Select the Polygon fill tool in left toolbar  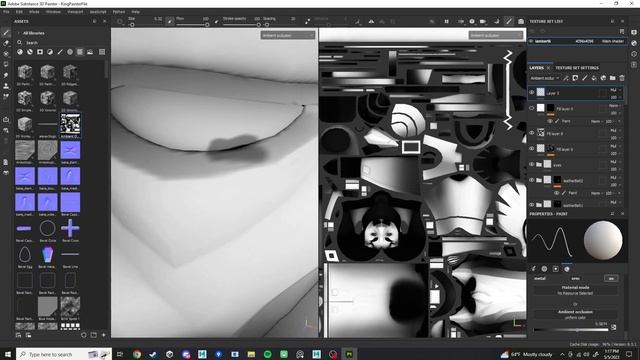(x=6, y=64)
